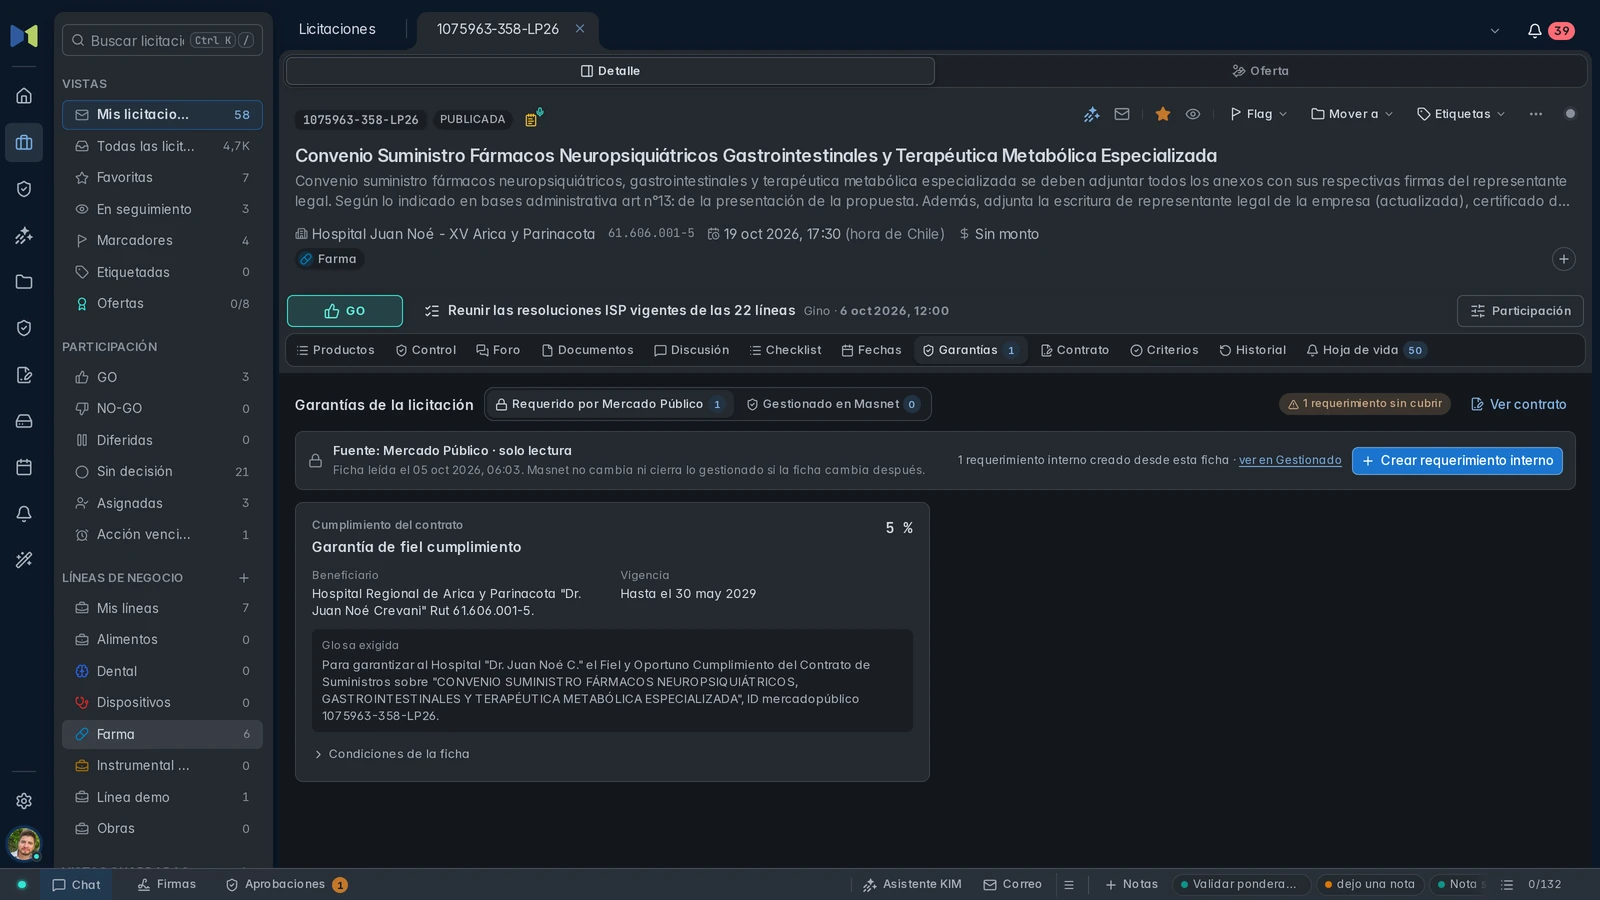Select the Dispositivos línea

click(162, 703)
